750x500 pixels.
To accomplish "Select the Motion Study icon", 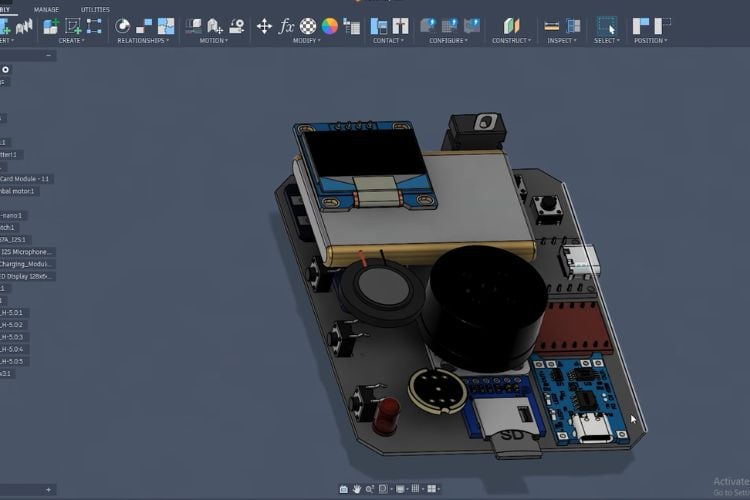I will point(237,26).
